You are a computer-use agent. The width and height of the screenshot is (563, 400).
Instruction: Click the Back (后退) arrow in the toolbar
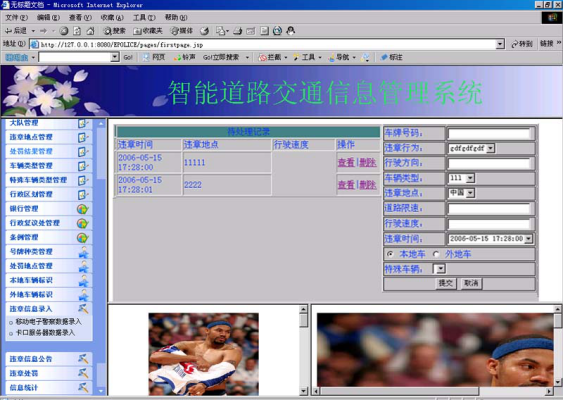click(15, 31)
